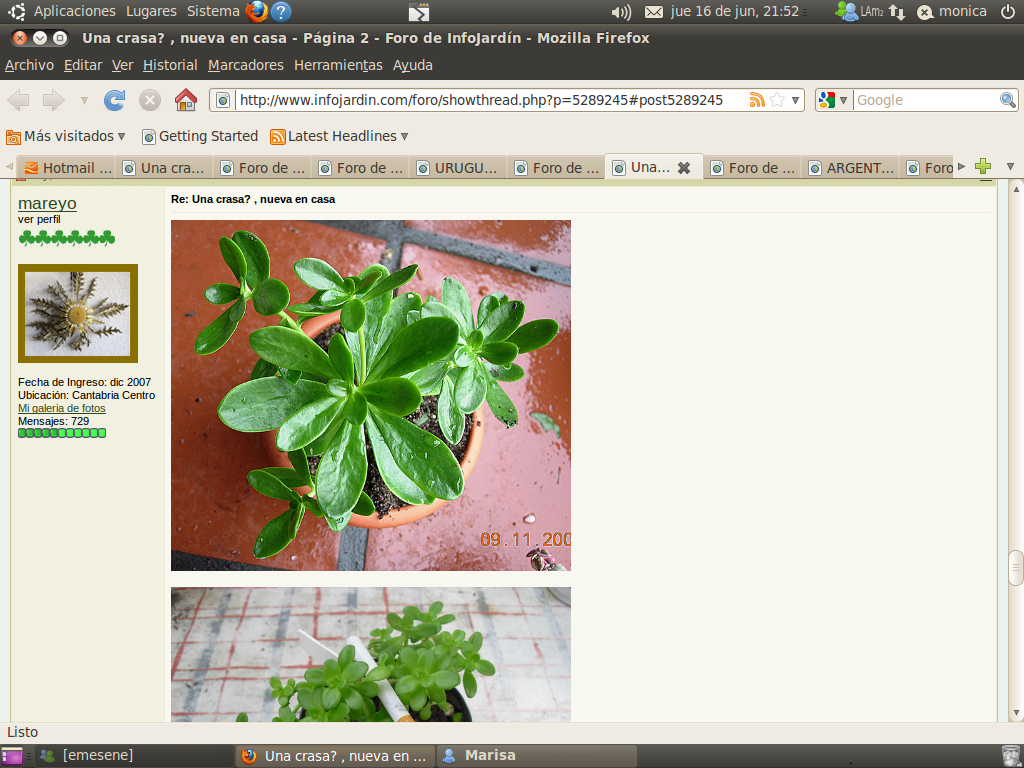
Task: Open the Marcadores menu
Action: point(246,65)
